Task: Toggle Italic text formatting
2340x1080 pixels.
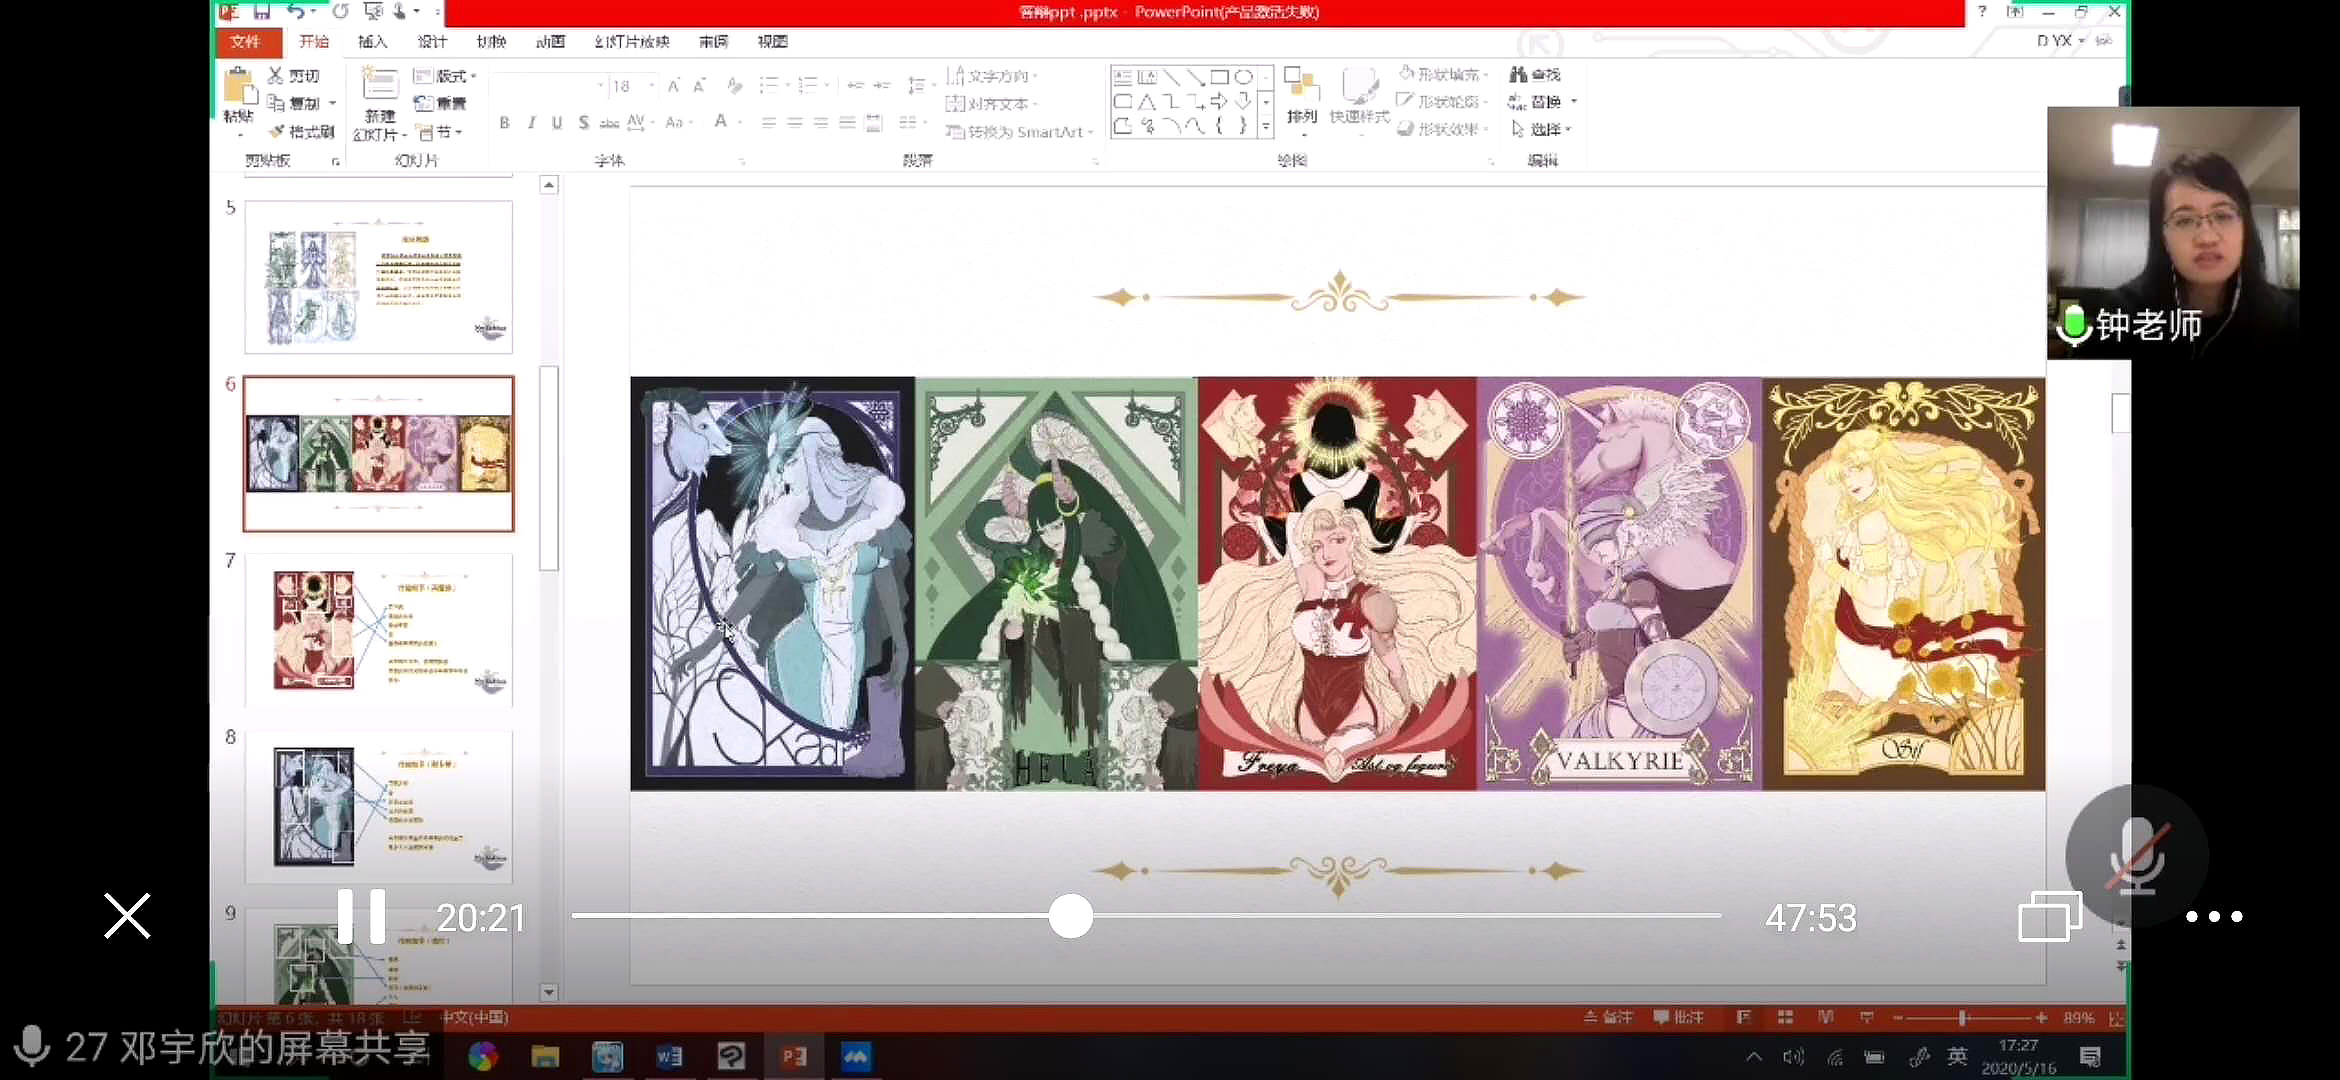Action: (531, 122)
